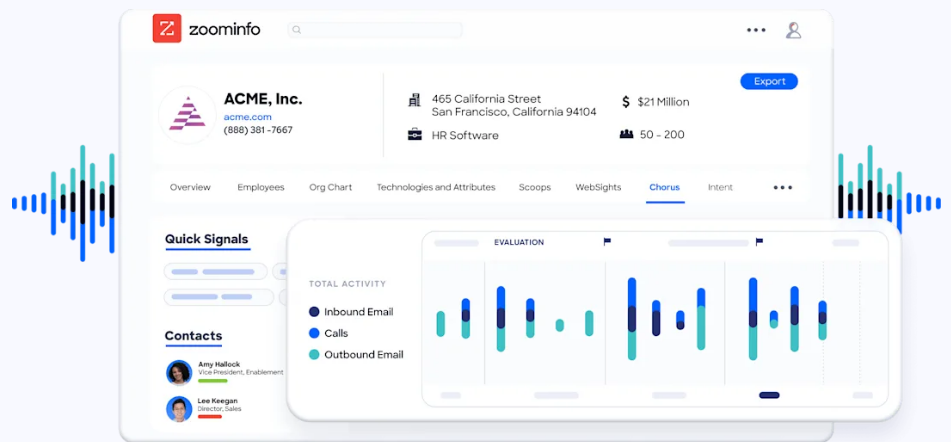Open Amy Hallock's avatar photo
Screen dimensions: 951x442
pos(179,372)
